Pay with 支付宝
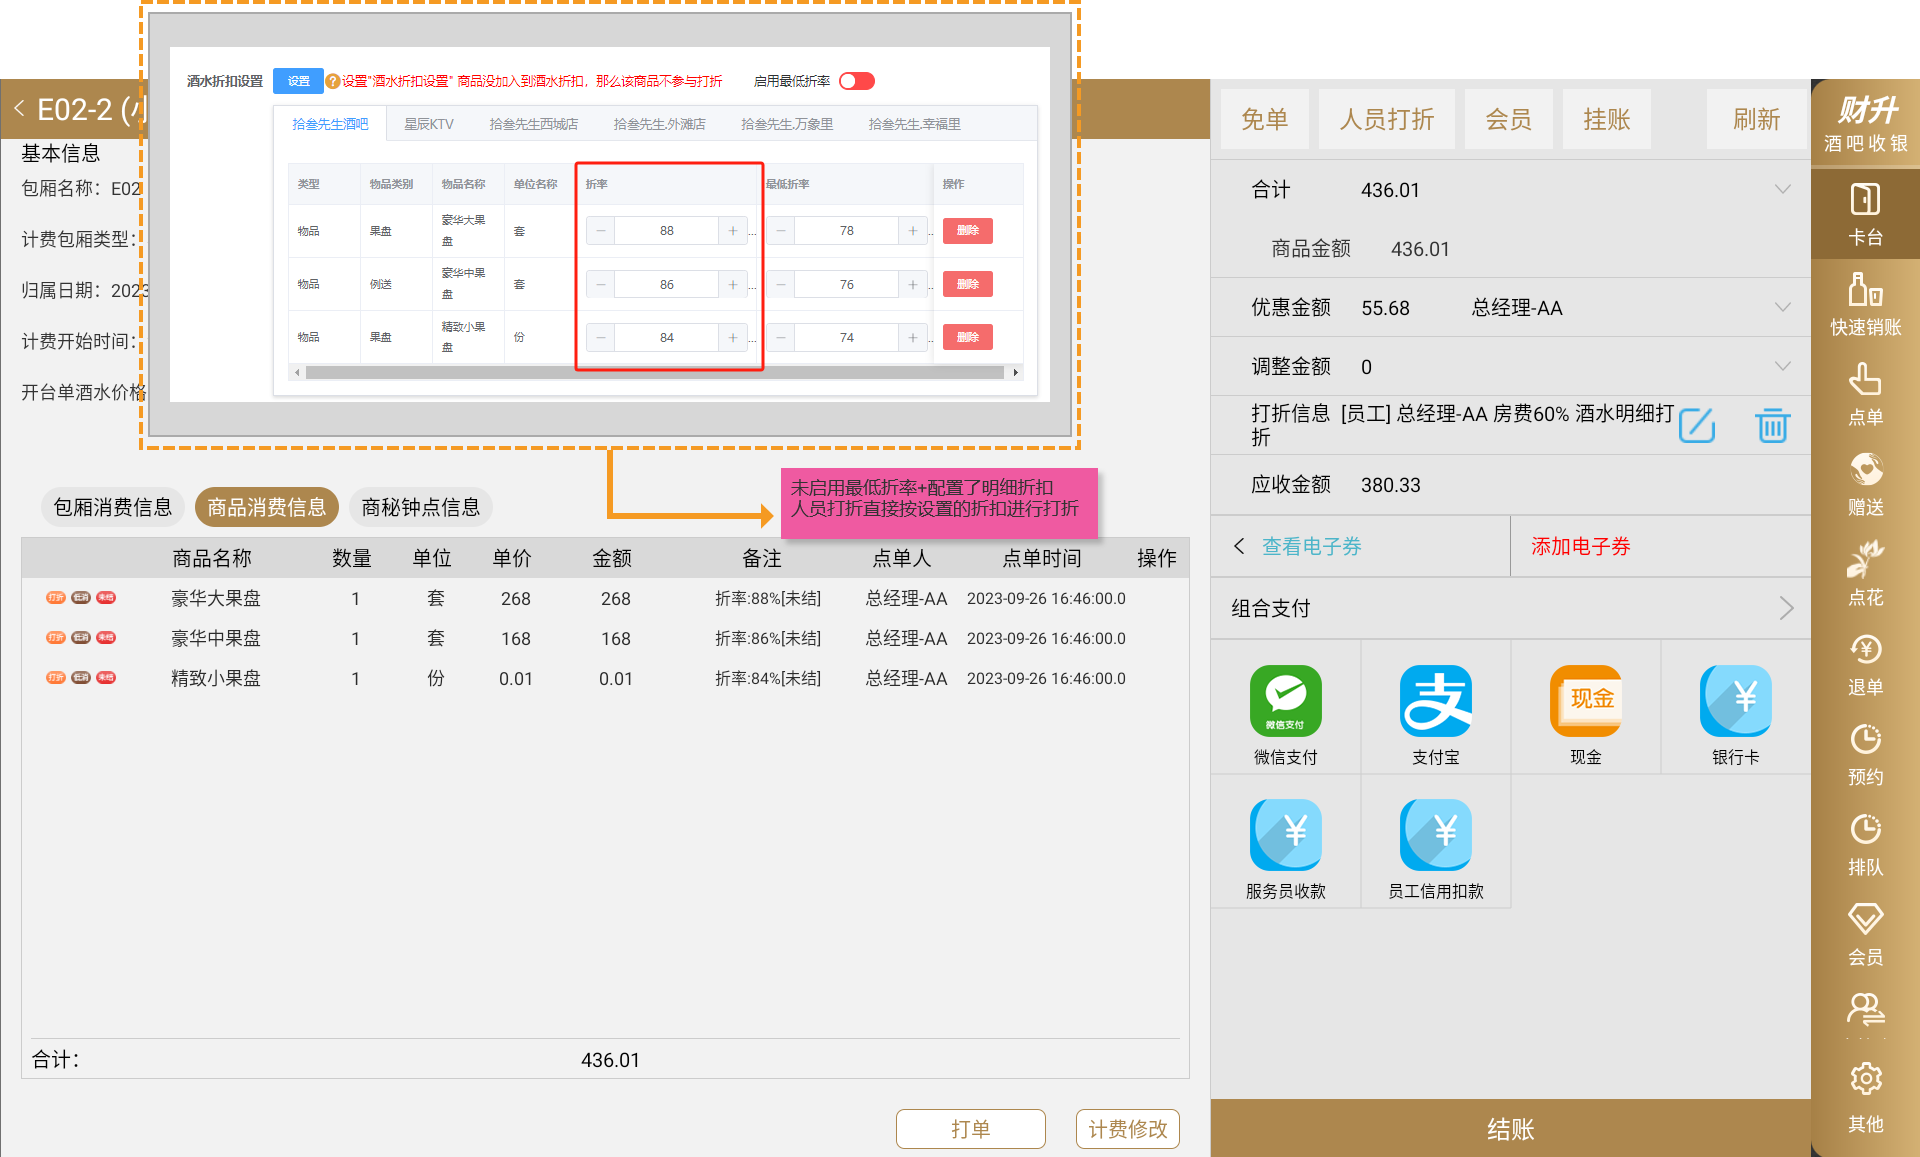 point(1435,714)
